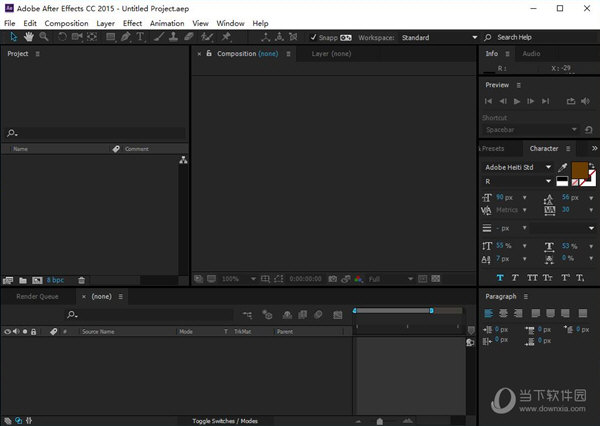
Task: Select the Pen tool
Action: click(126, 37)
